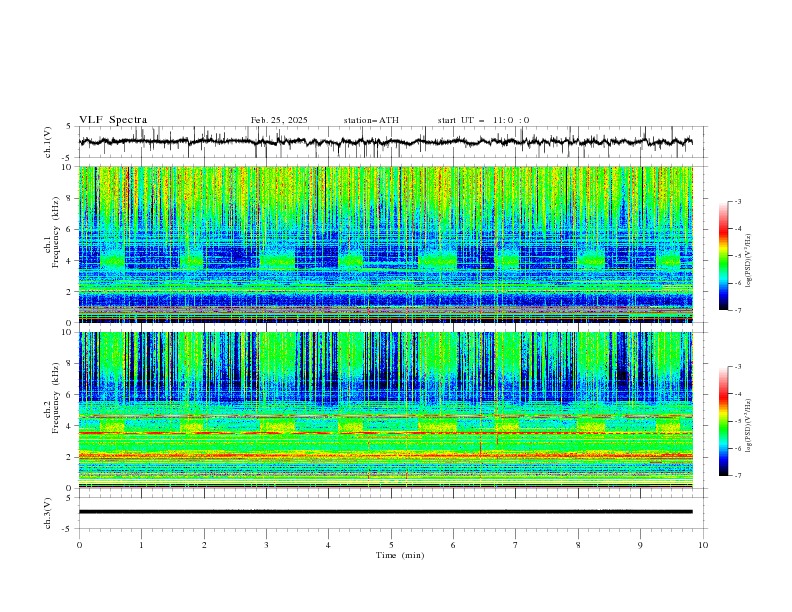Click the upper PSD color scale bar
Screen dimensions: 792x612
[x=724, y=256]
